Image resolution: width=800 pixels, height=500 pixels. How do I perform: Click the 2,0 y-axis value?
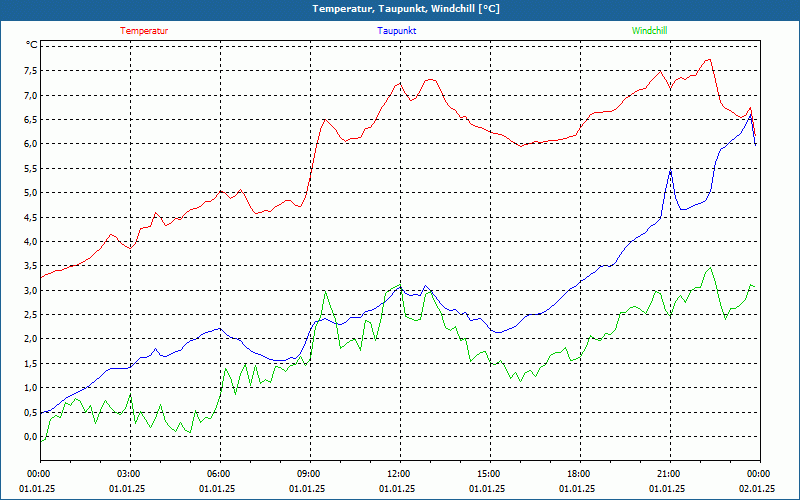click(x=32, y=339)
